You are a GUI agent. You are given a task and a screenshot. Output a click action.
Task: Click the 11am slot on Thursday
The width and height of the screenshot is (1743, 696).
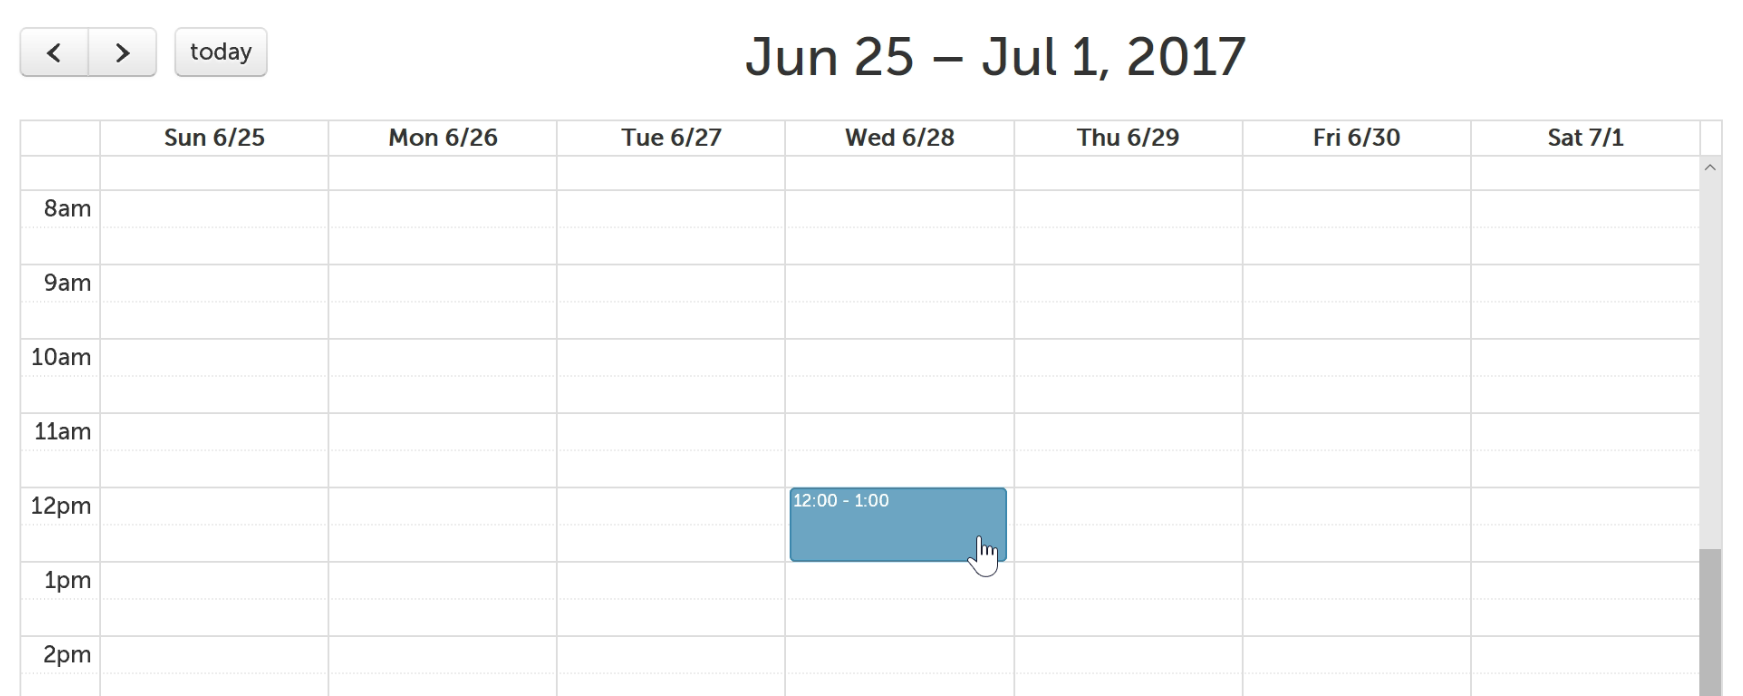(x=1128, y=432)
